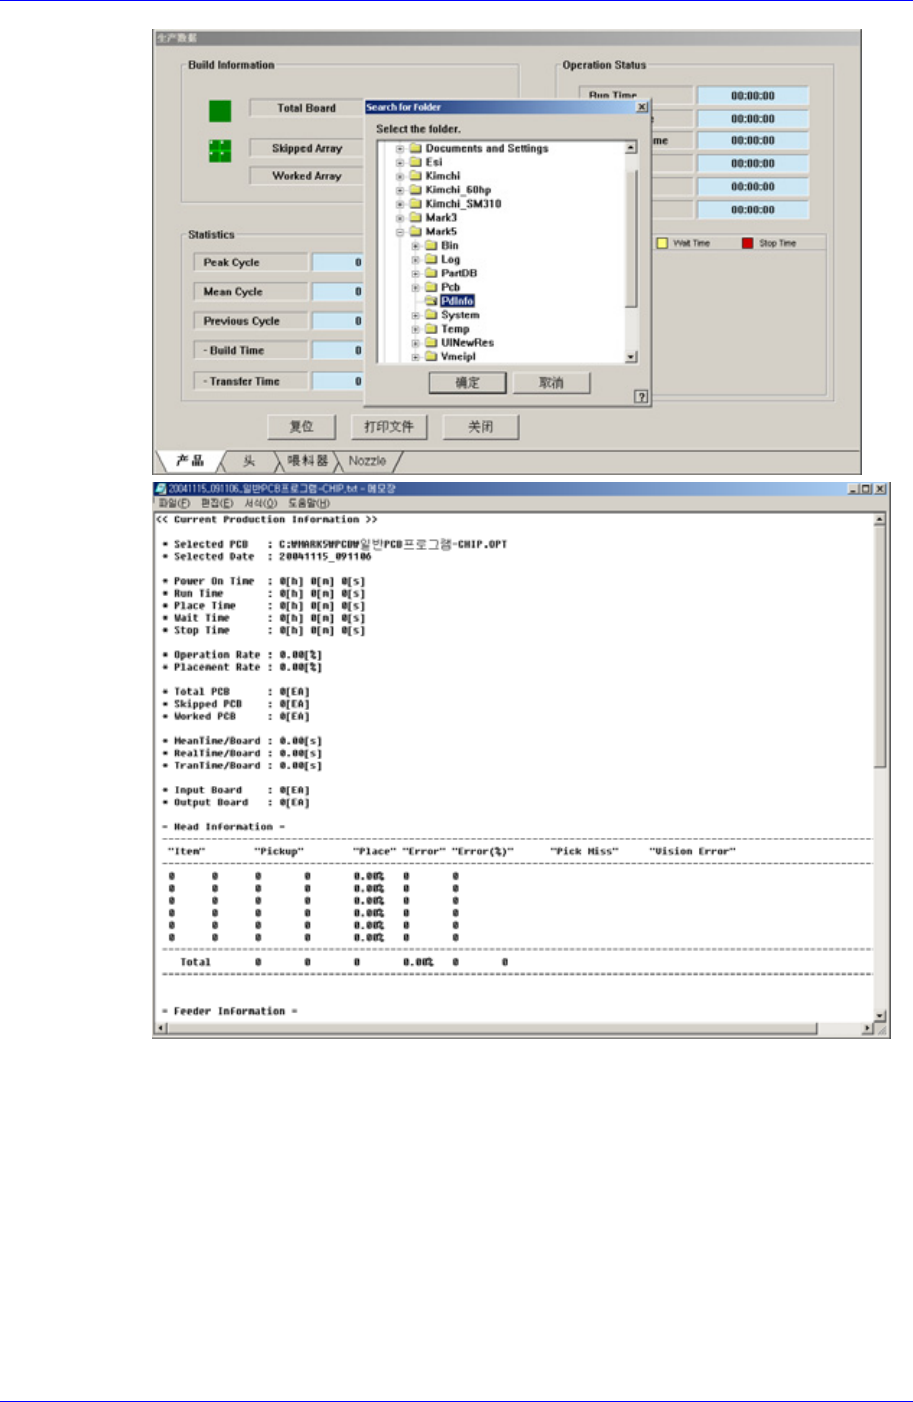The width and height of the screenshot is (913, 1402).
Task: Select the System folder name
Action: [460, 315]
